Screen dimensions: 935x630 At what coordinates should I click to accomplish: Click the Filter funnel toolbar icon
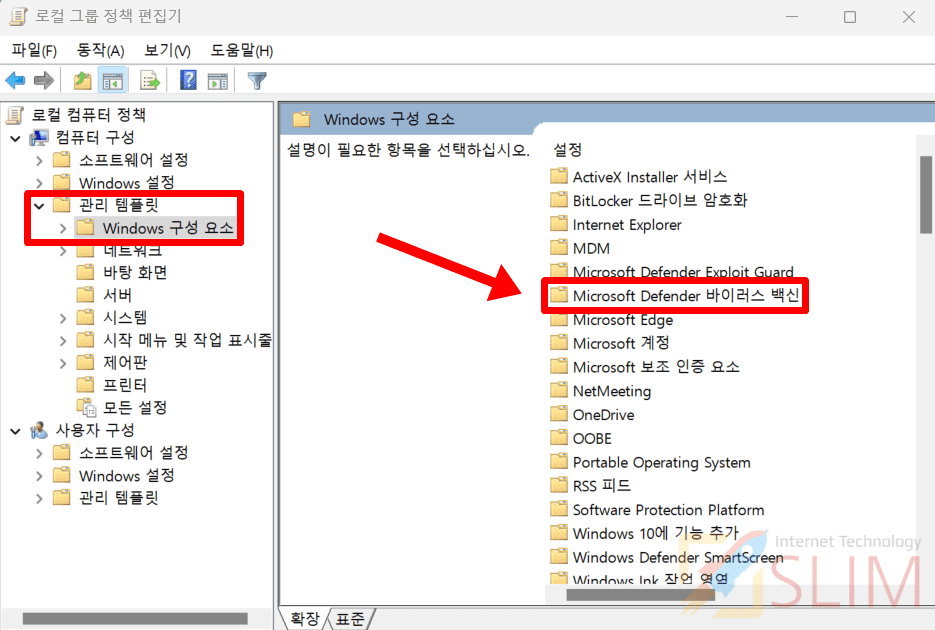(x=257, y=80)
